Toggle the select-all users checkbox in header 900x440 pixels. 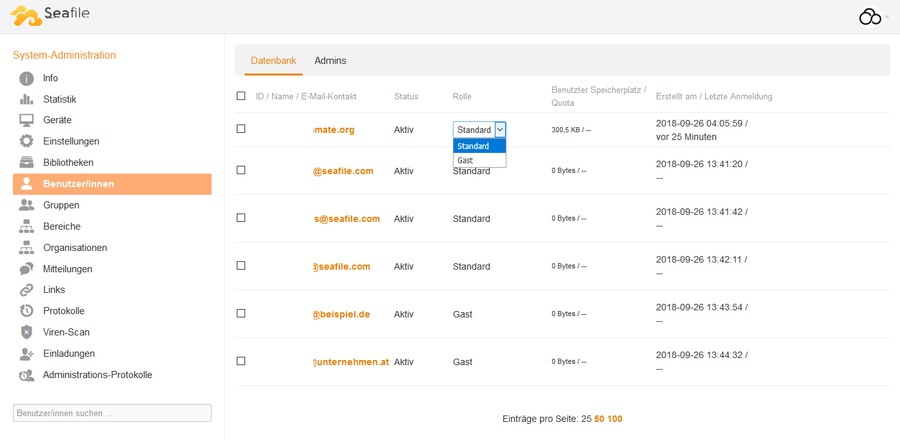(x=241, y=96)
